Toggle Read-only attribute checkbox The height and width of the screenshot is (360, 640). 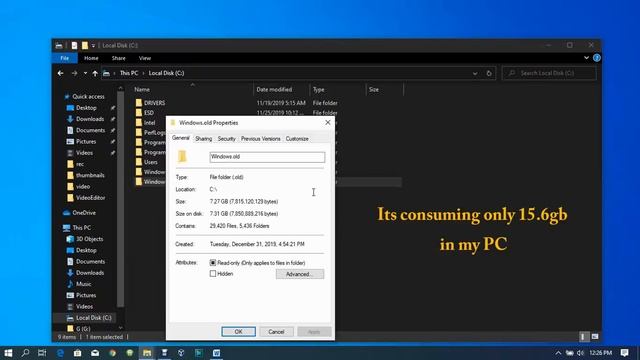(213, 263)
